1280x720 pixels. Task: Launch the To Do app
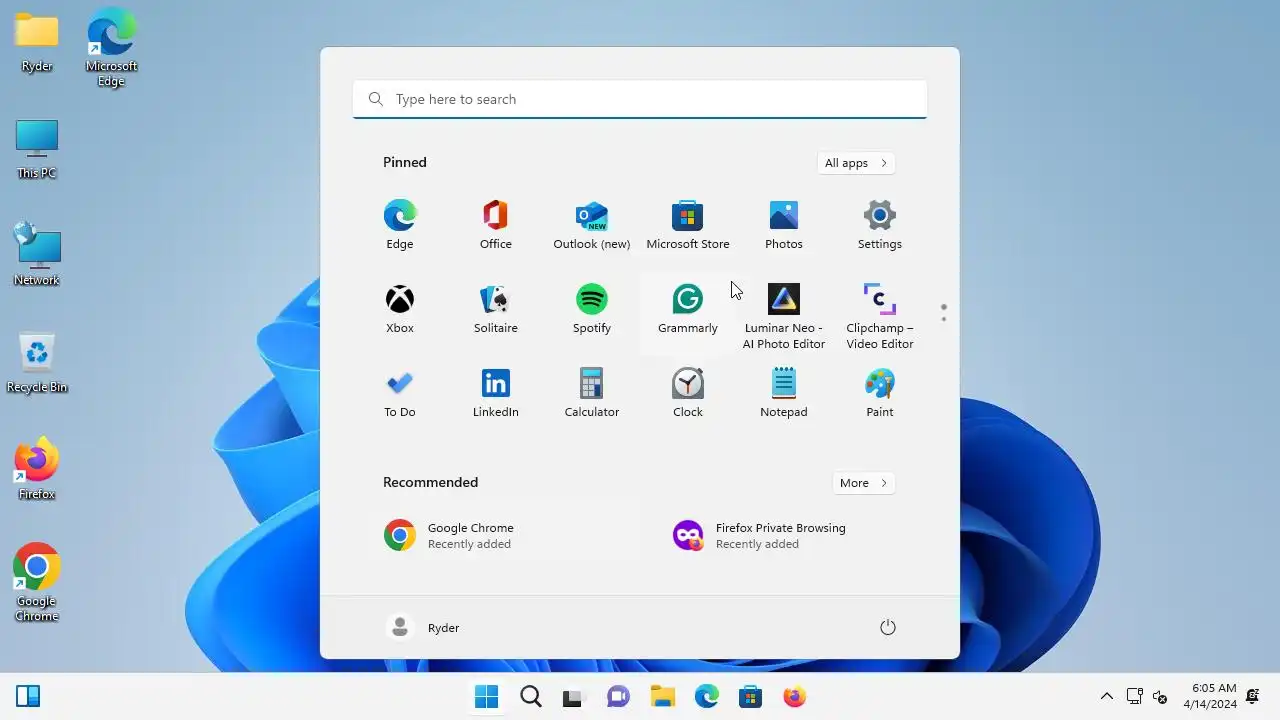tap(400, 393)
